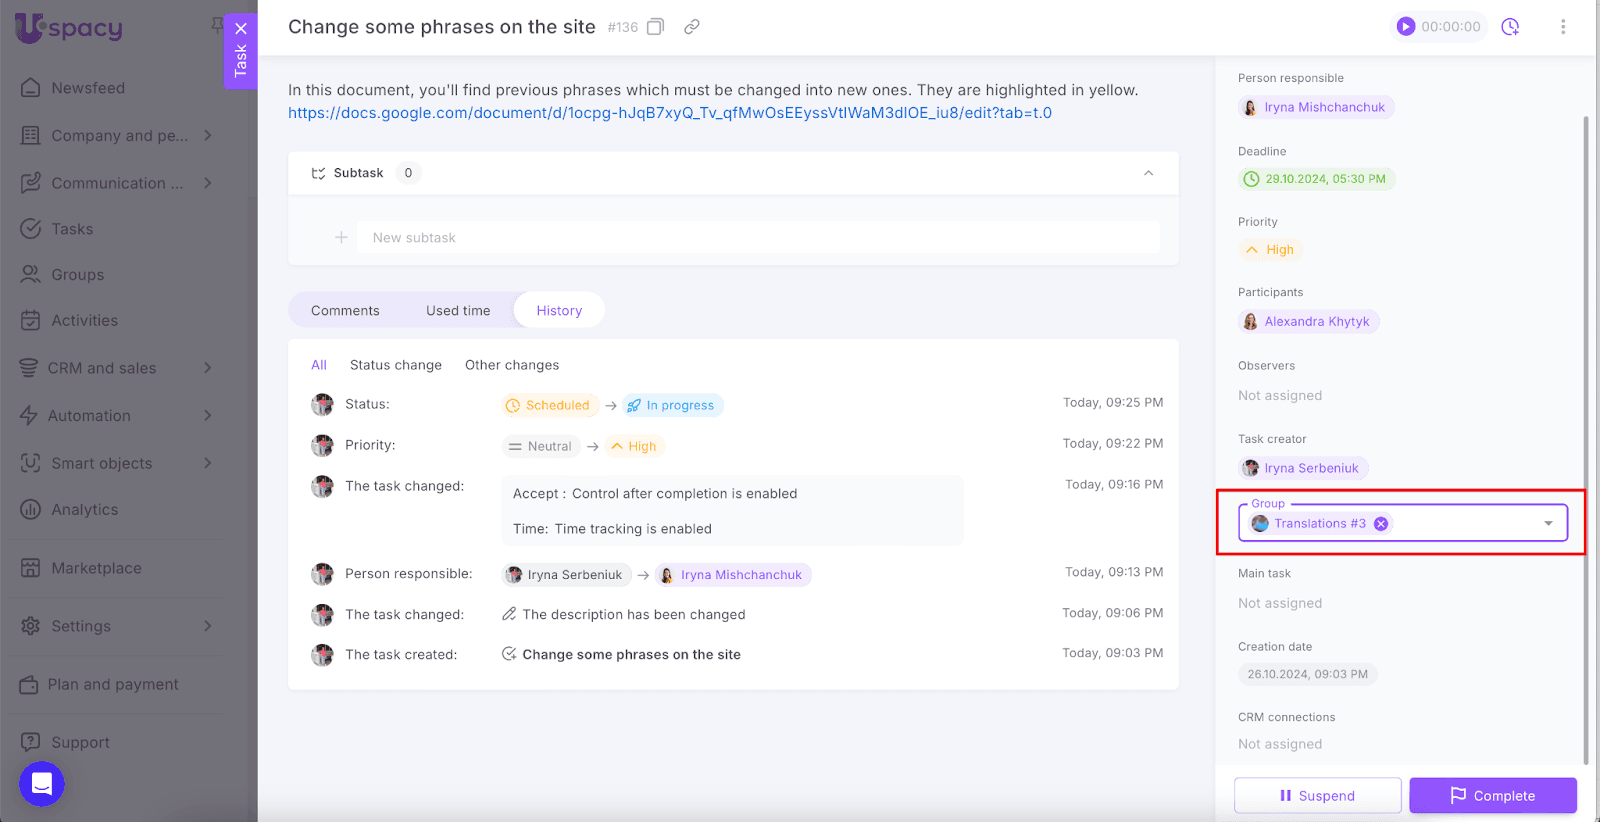
Task: Open the Group dropdown arrow
Action: click(x=1548, y=524)
